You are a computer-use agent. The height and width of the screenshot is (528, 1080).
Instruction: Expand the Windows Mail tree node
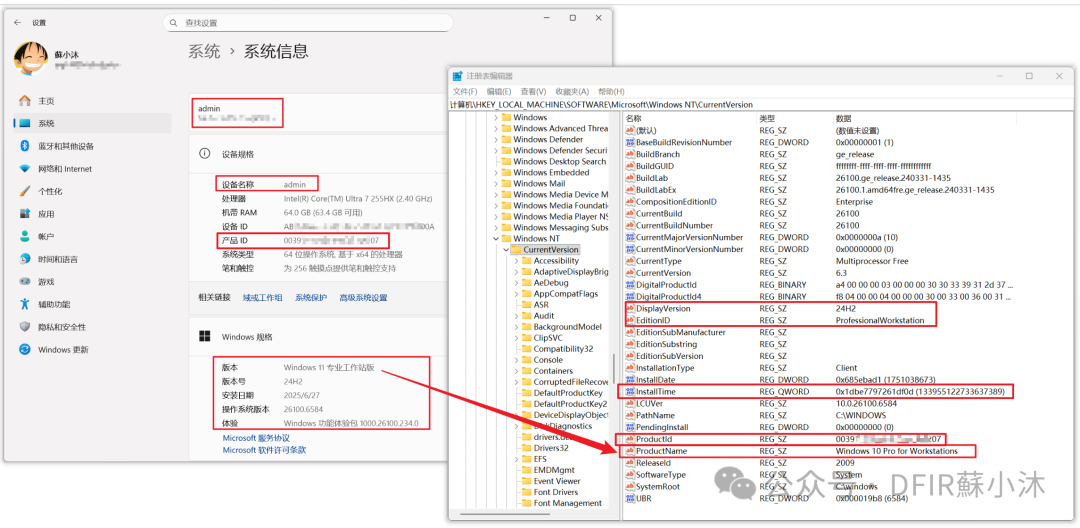point(495,183)
